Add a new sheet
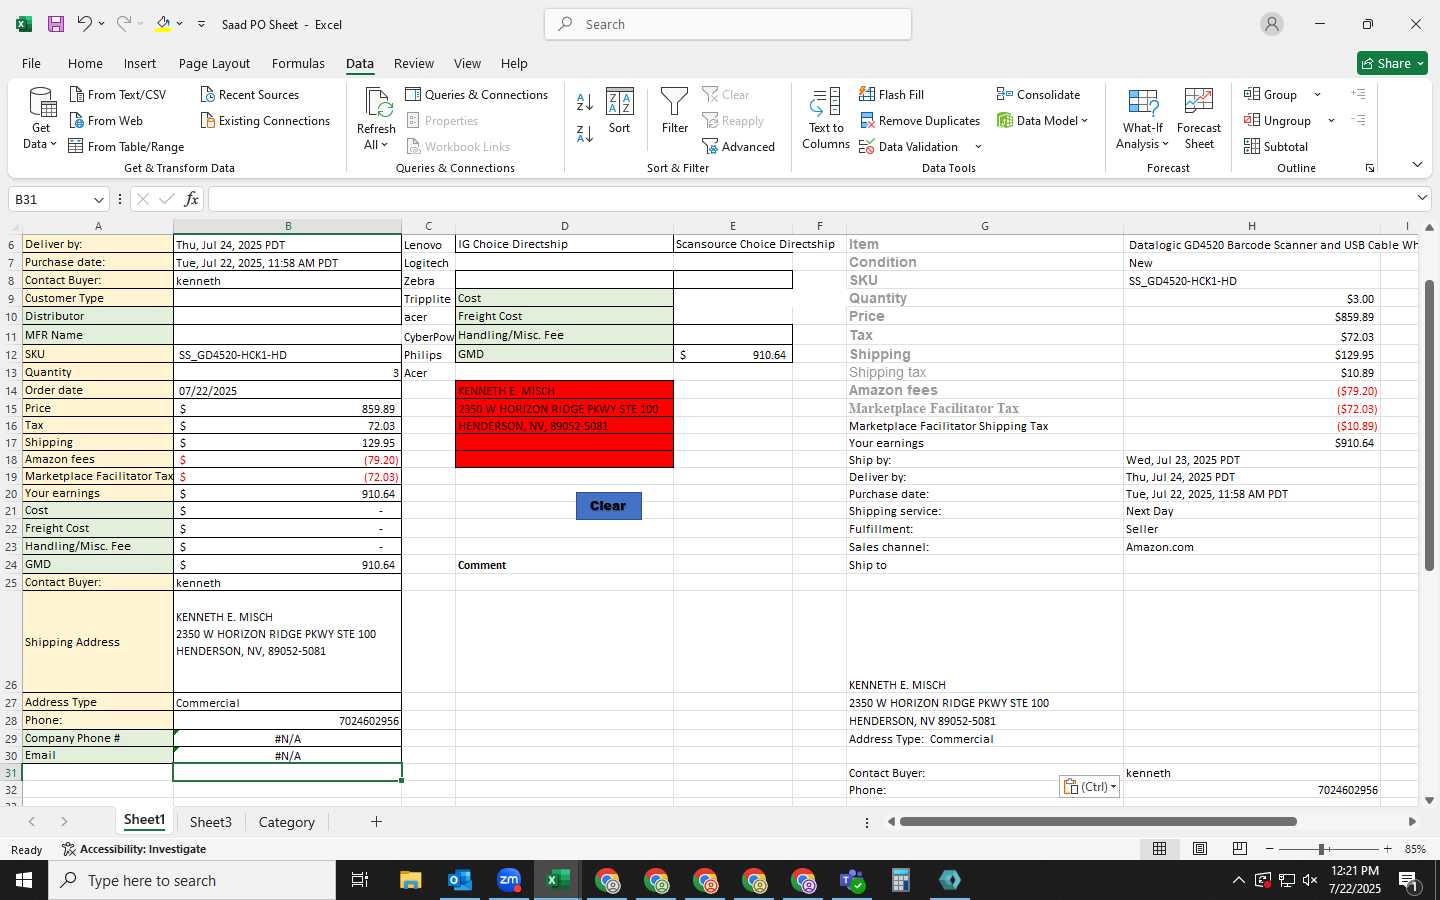This screenshot has width=1440, height=900. [376, 822]
